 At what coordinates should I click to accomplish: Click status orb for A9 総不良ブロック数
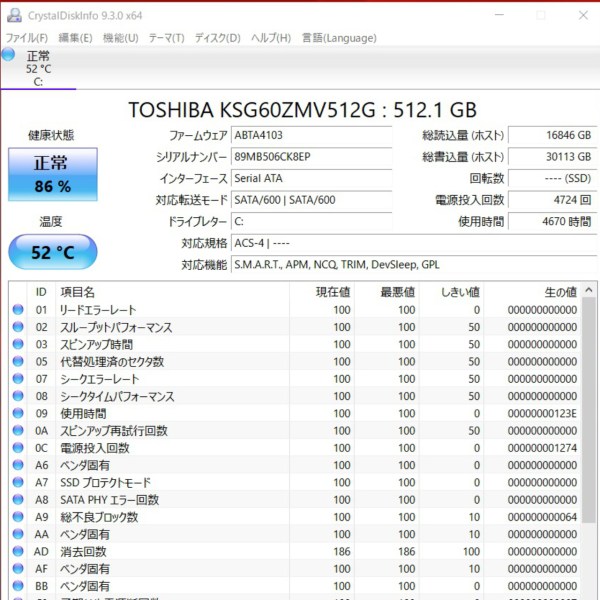(18, 517)
